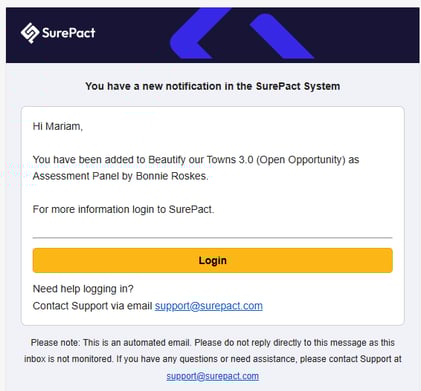421x391 pixels.
Task: Click the 'Beautify our Towns 3.0' text
Action: tap(201, 160)
